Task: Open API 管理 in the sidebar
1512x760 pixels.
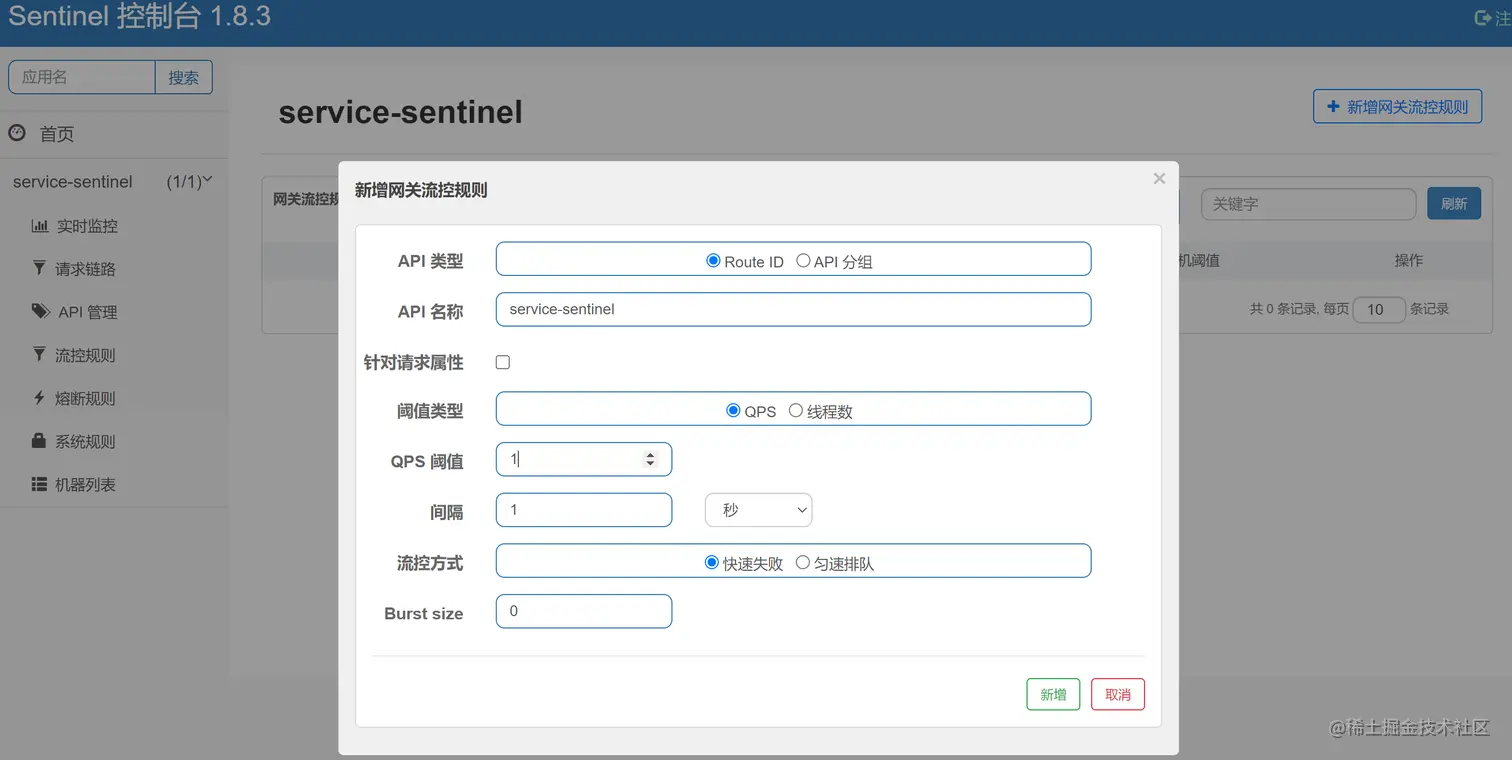Action: pyautogui.click(x=88, y=312)
